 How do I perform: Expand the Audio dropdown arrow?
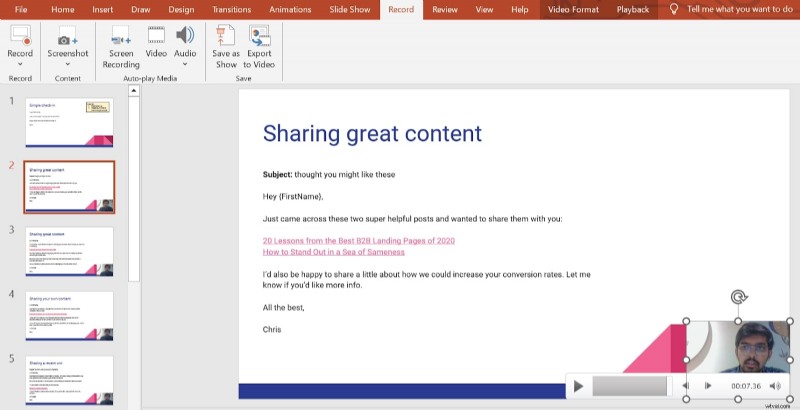pyautogui.click(x=185, y=64)
